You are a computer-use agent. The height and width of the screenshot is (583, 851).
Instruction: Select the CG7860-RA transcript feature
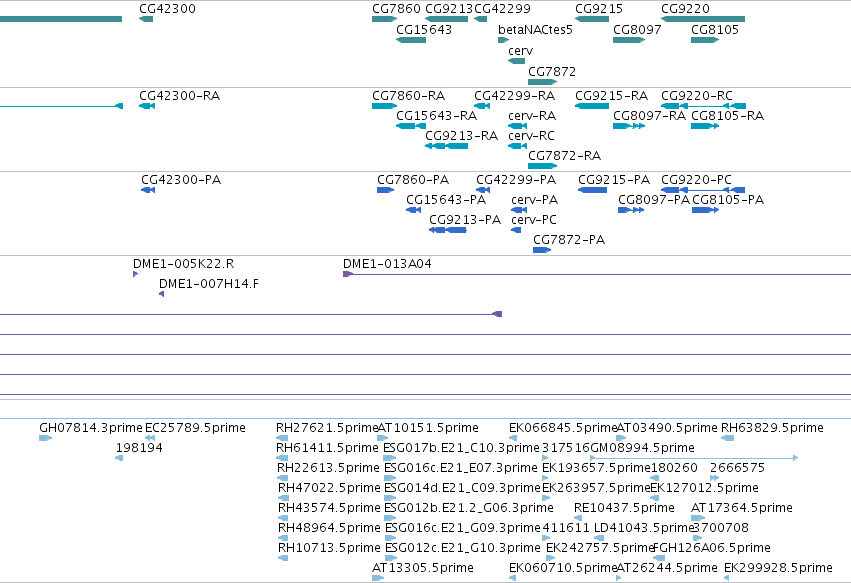[385, 106]
